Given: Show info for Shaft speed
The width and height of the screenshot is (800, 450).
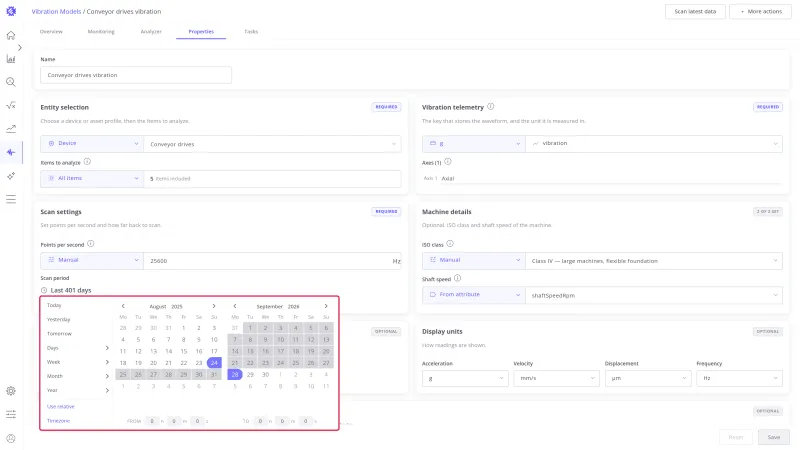Looking at the screenshot, I should (x=458, y=278).
